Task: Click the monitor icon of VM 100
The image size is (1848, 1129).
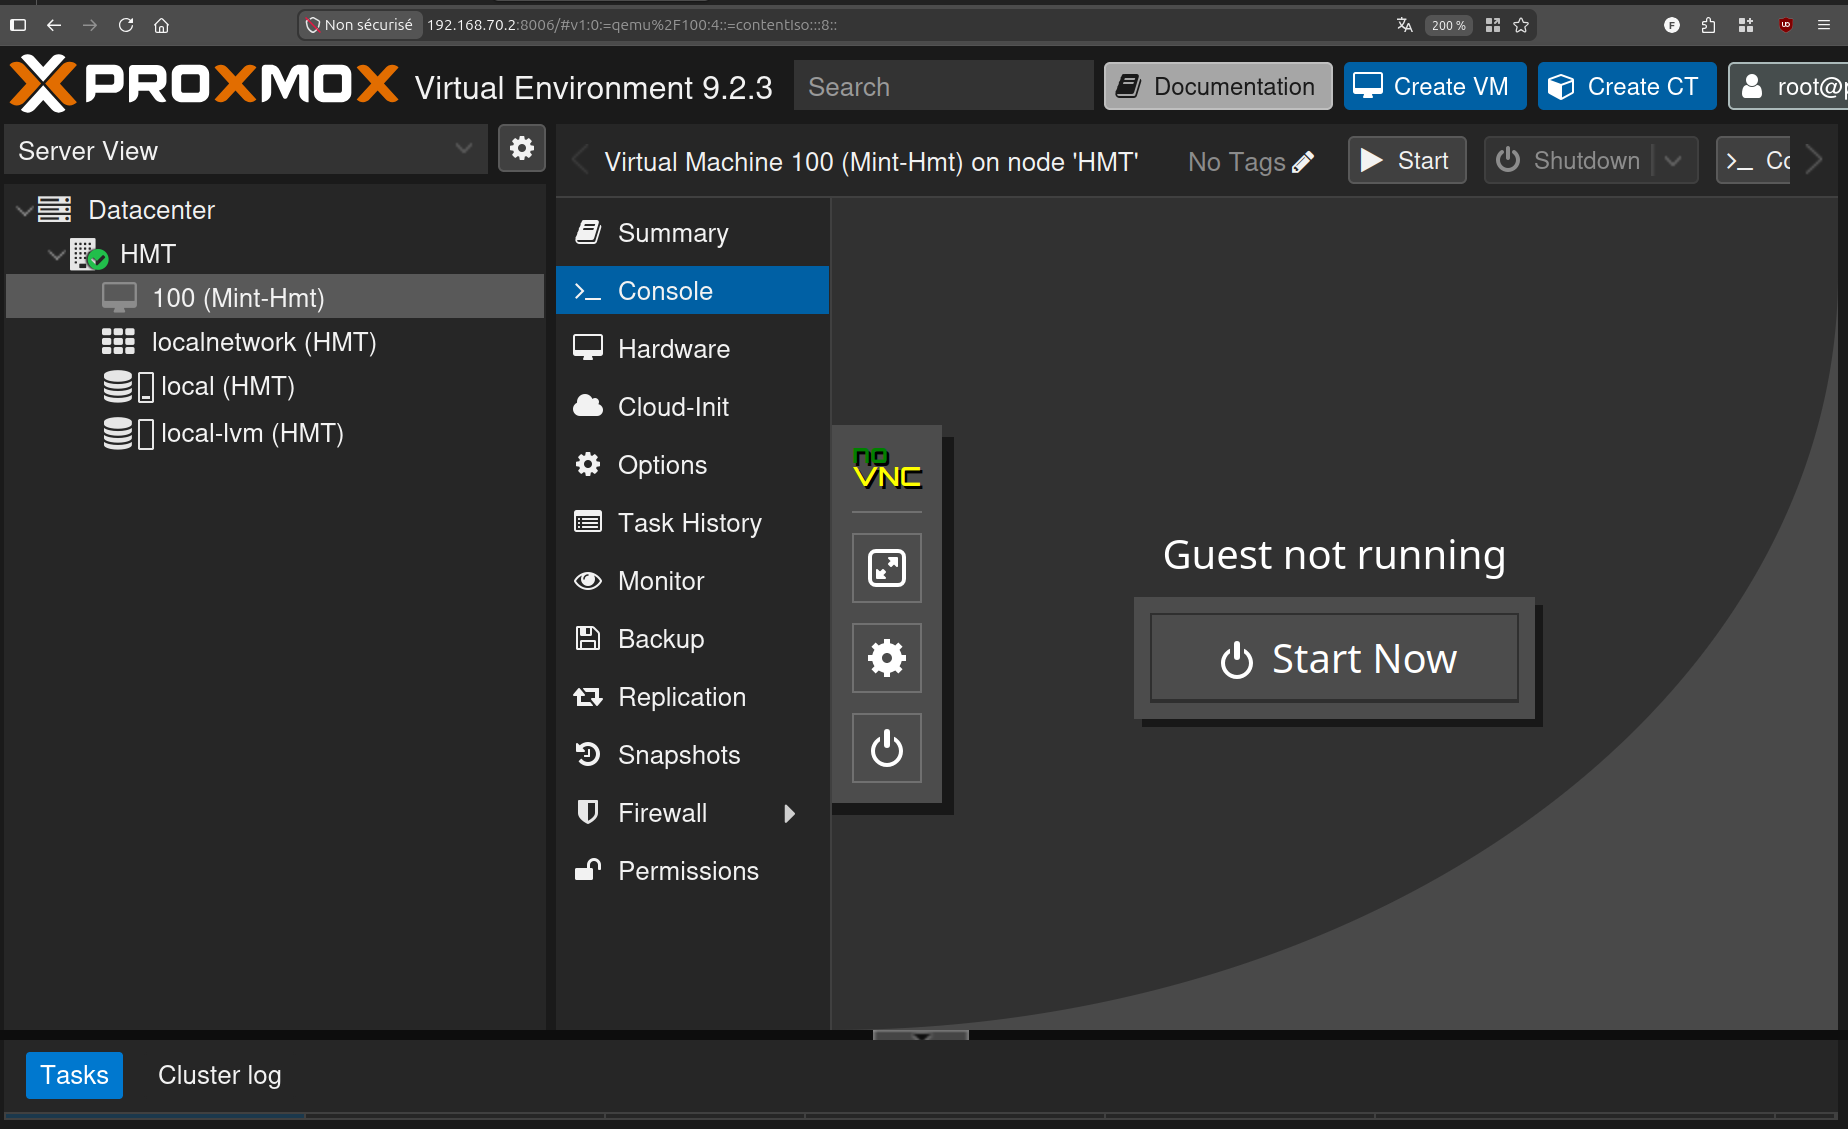Action: [119, 297]
